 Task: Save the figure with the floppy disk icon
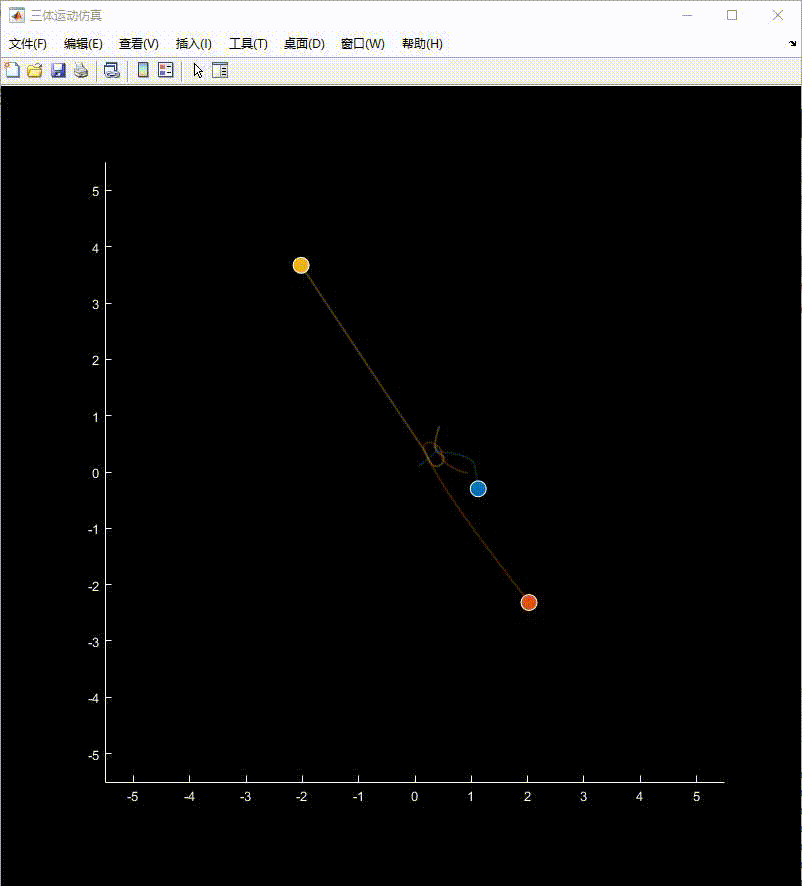click(x=58, y=70)
